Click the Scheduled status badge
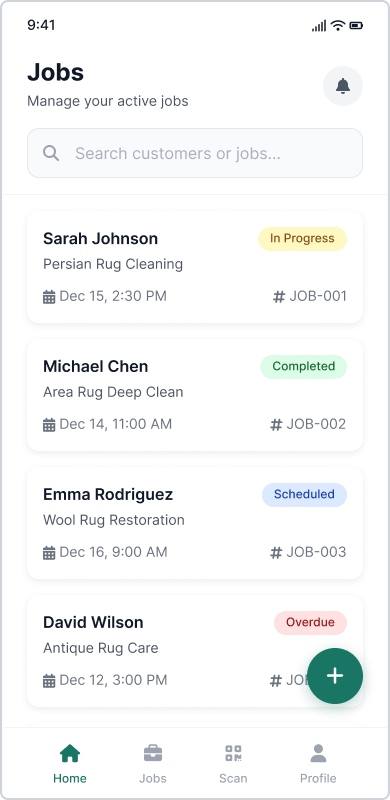 click(x=304, y=495)
